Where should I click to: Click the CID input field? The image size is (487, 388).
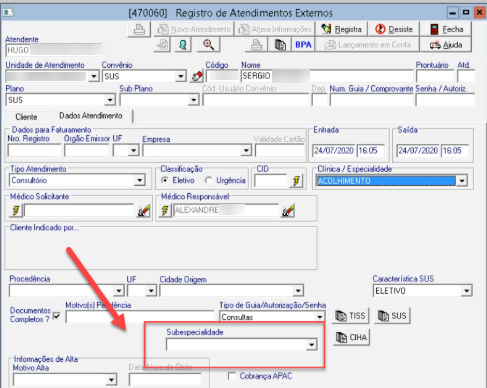(270, 181)
